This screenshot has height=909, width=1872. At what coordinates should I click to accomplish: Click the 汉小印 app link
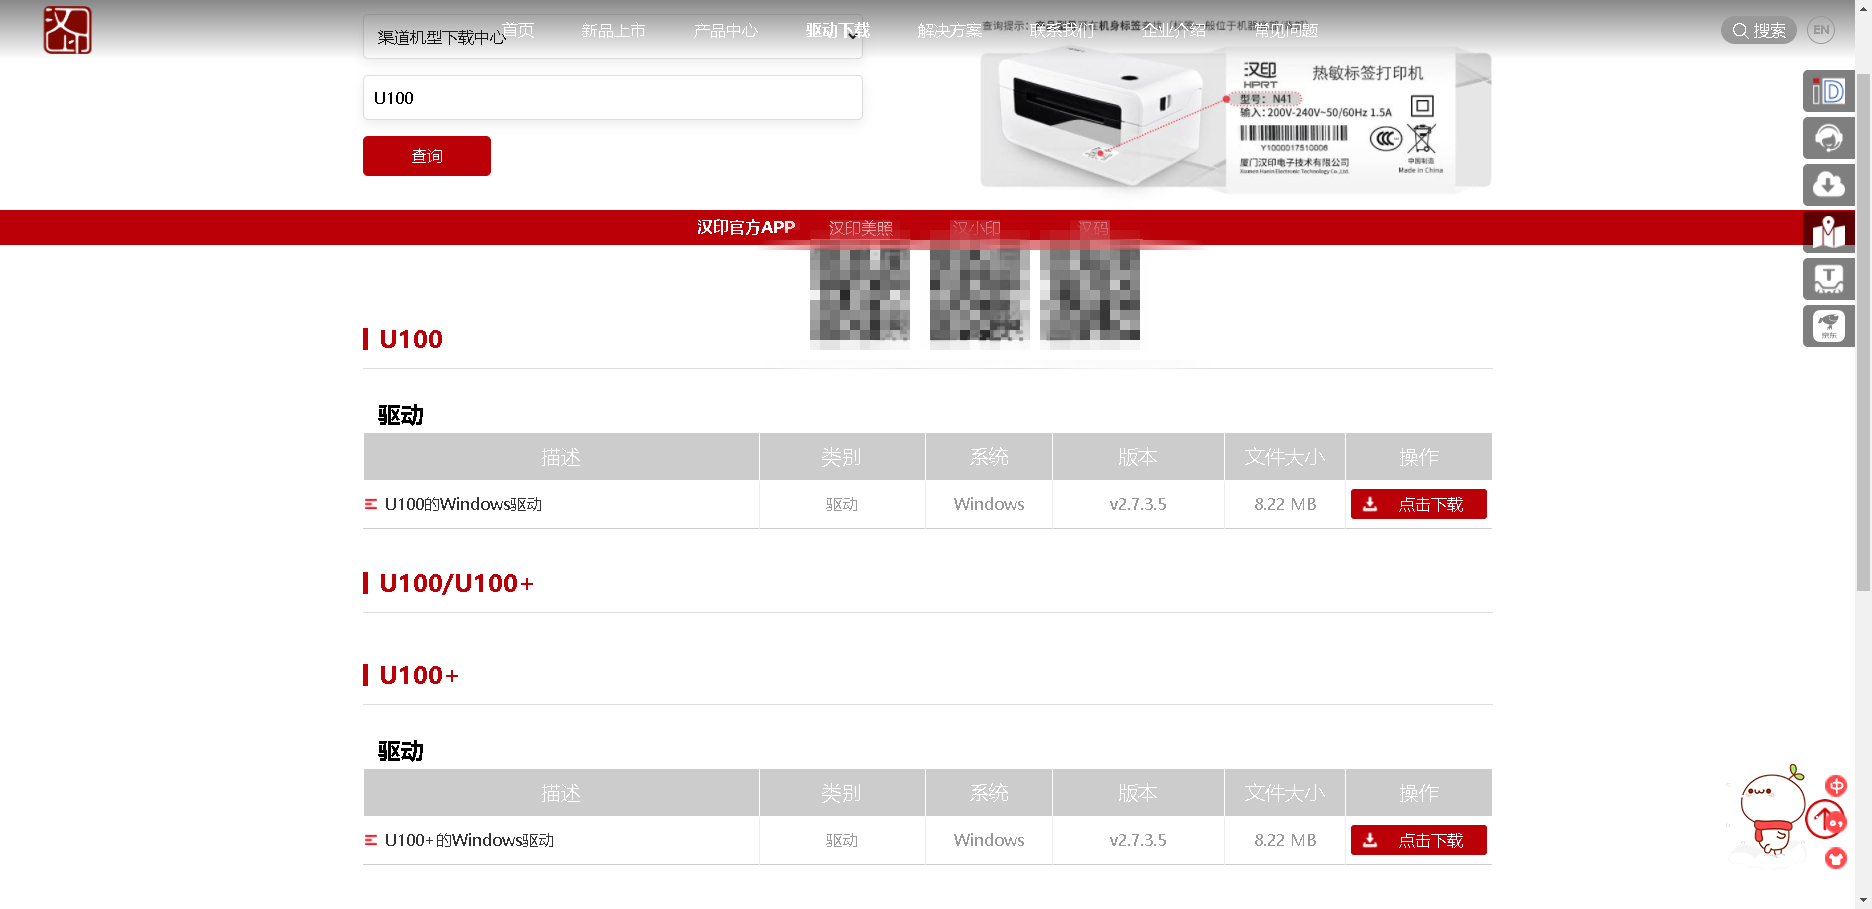click(x=976, y=228)
